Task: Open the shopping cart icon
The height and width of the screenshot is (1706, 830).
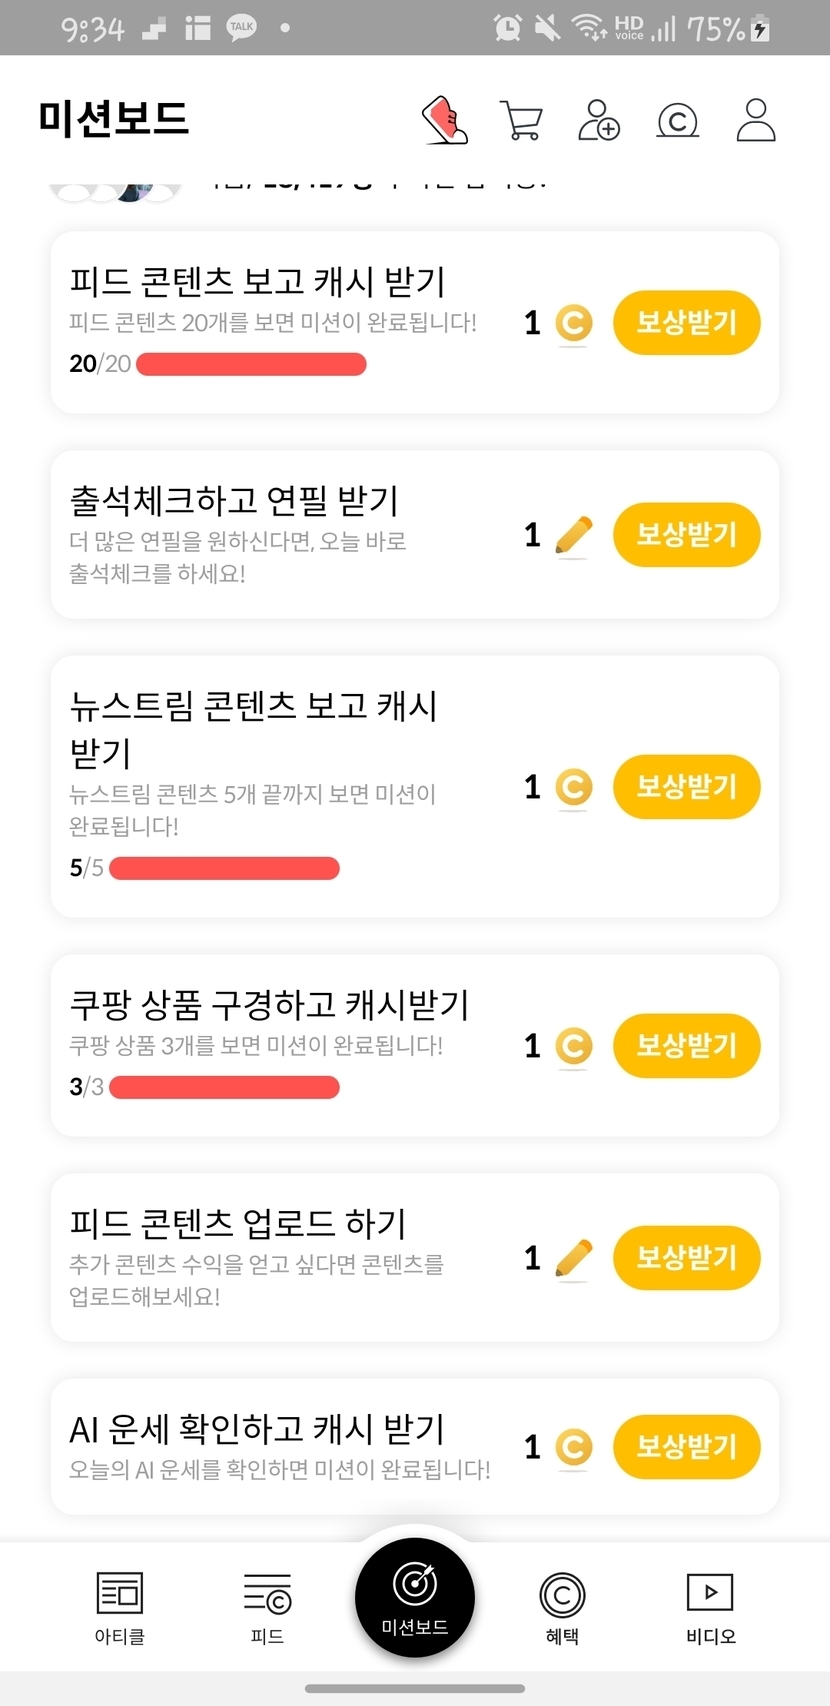Action: [521, 120]
